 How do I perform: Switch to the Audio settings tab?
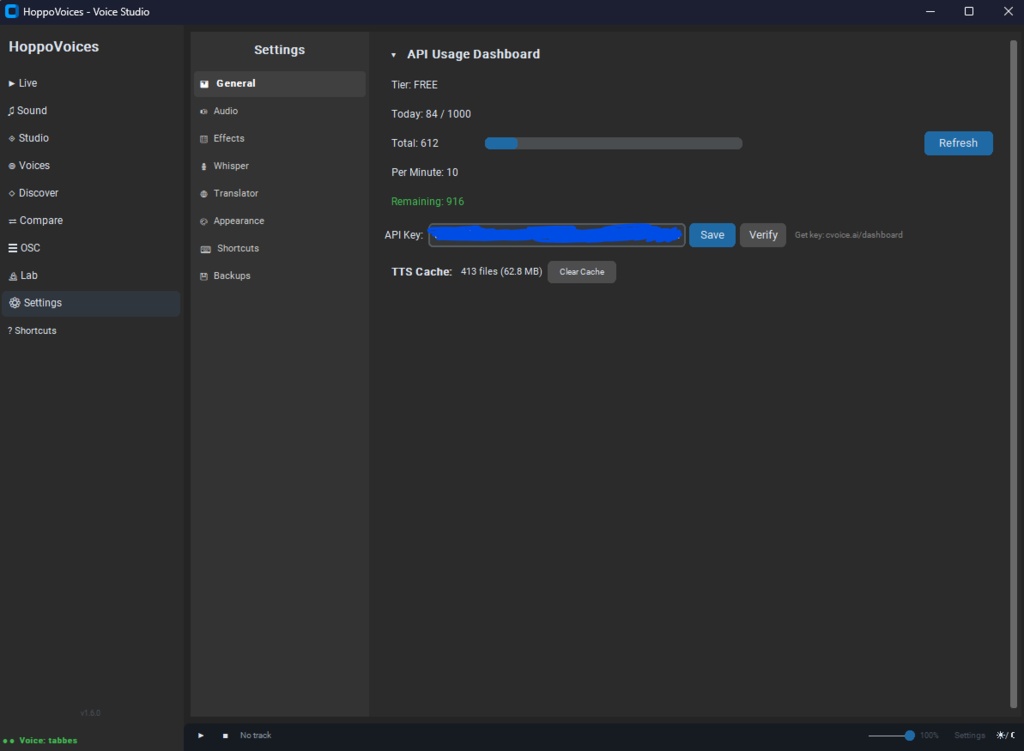tap(280, 111)
